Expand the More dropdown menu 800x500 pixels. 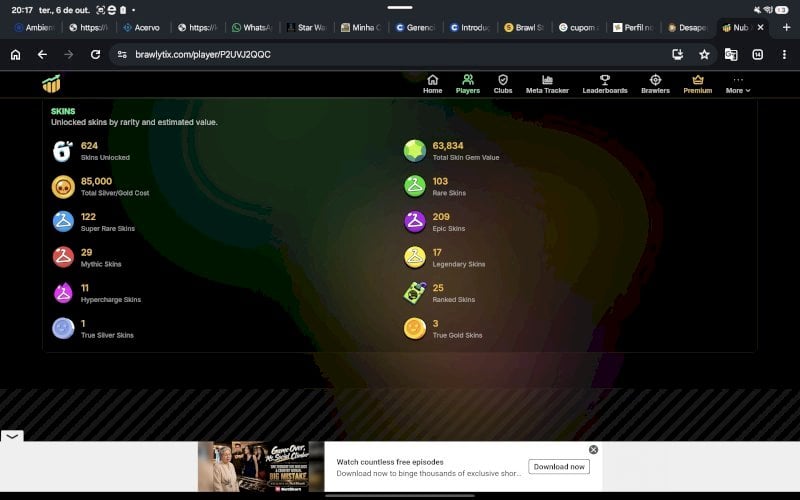click(x=738, y=85)
